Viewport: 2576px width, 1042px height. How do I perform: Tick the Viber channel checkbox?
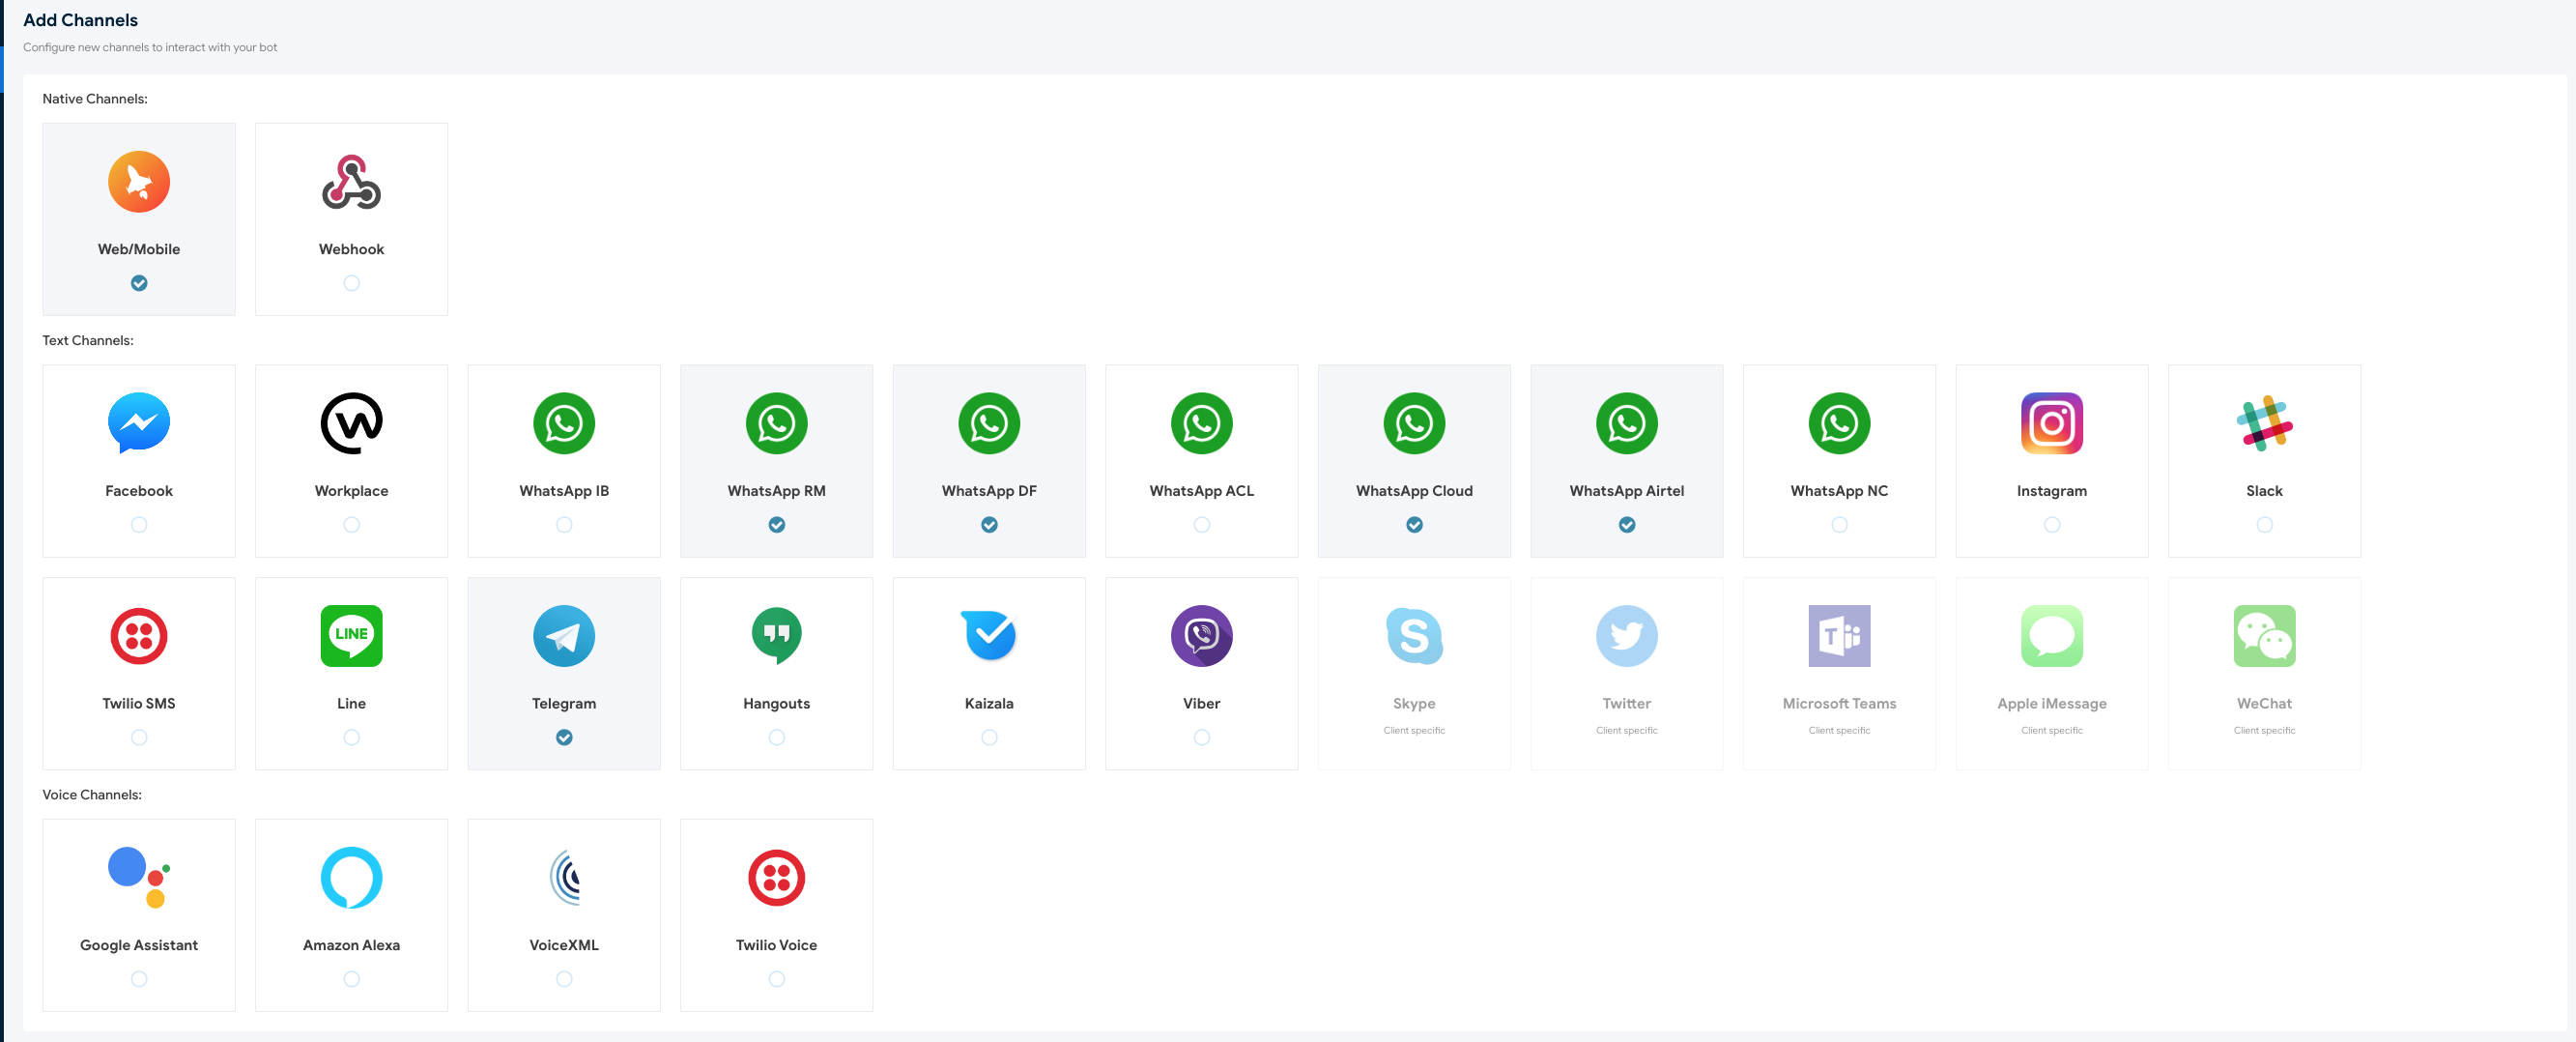click(x=1202, y=737)
